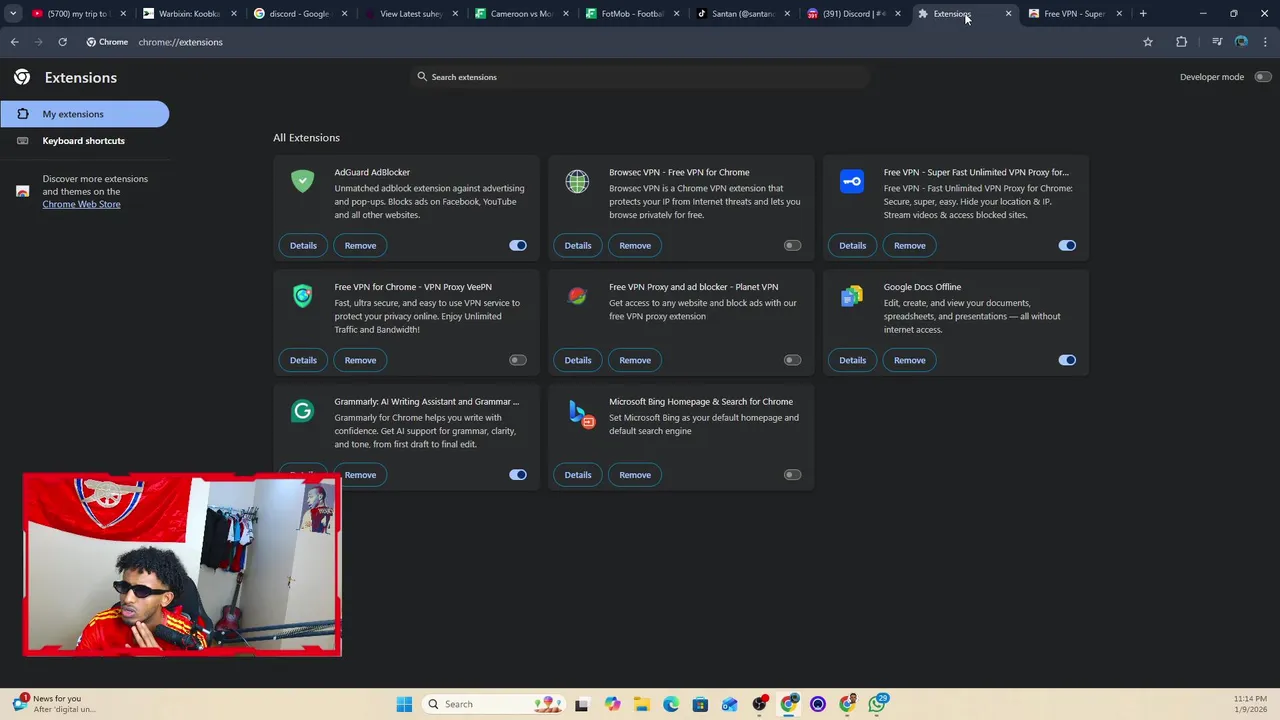
Task: Disable the Google Docs Offline toggle
Action: (x=1067, y=360)
